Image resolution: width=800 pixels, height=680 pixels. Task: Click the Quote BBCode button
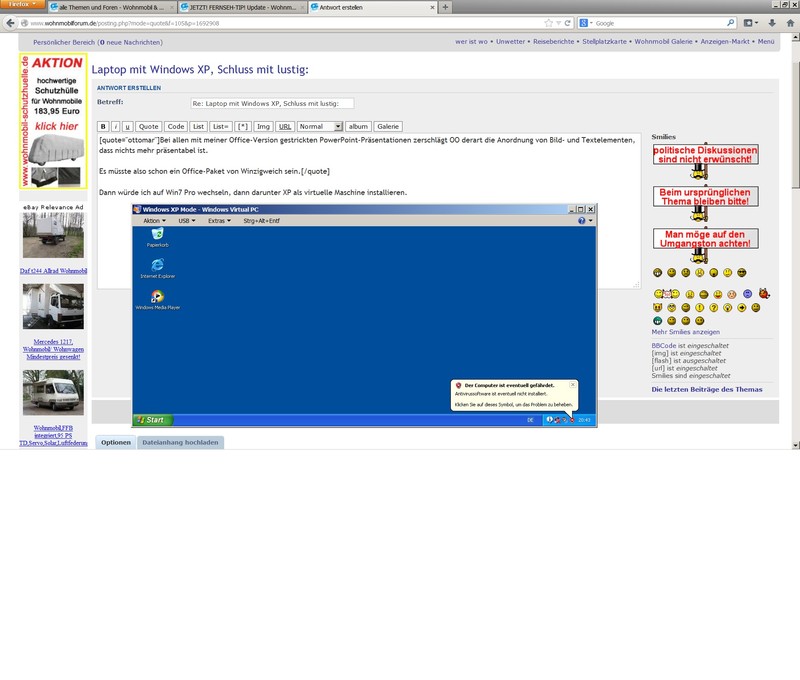click(148, 127)
